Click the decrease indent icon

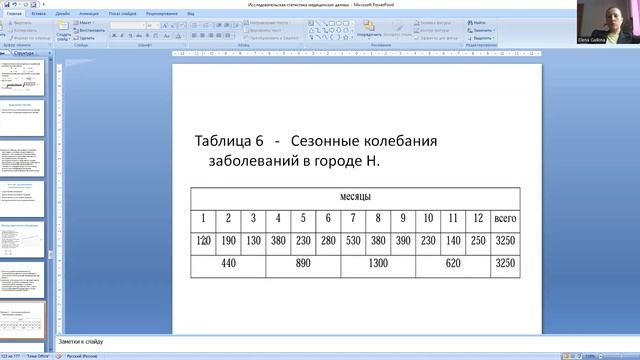(219, 25)
